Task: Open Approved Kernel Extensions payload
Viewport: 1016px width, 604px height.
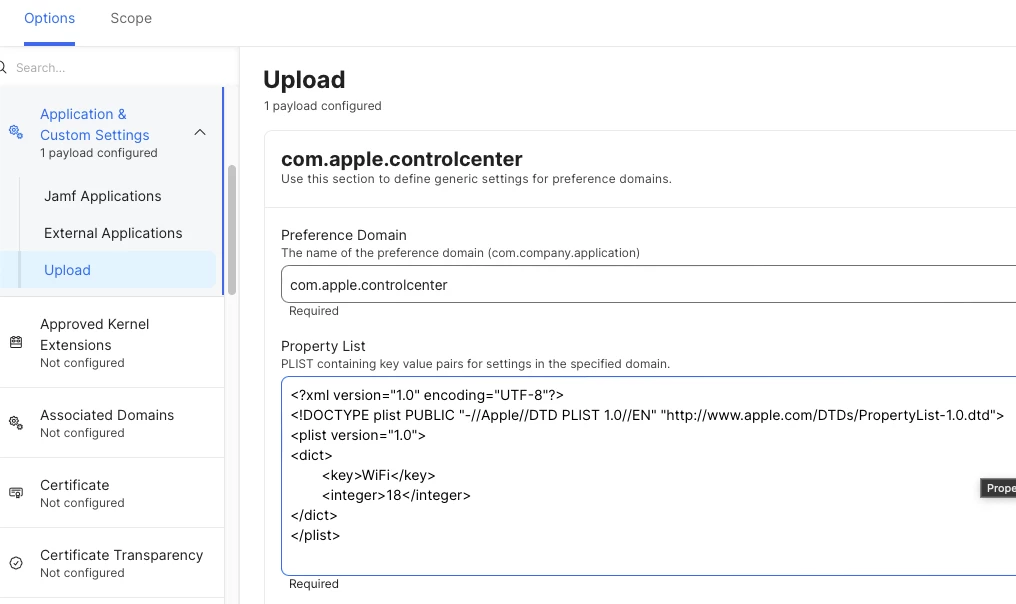Action: coord(111,342)
